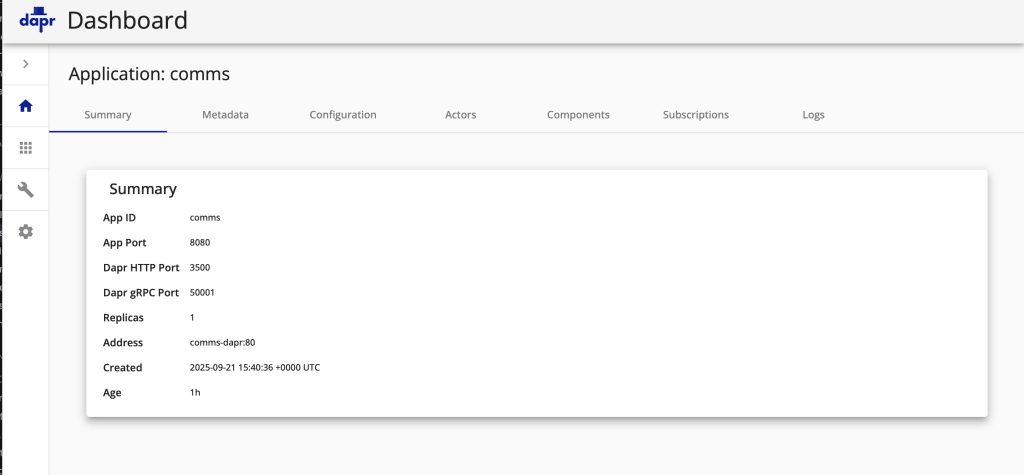Viewport: 1024px width, 475px height.
Task: Open the wrench configurations icon
Action: click(x=25, y=189)
